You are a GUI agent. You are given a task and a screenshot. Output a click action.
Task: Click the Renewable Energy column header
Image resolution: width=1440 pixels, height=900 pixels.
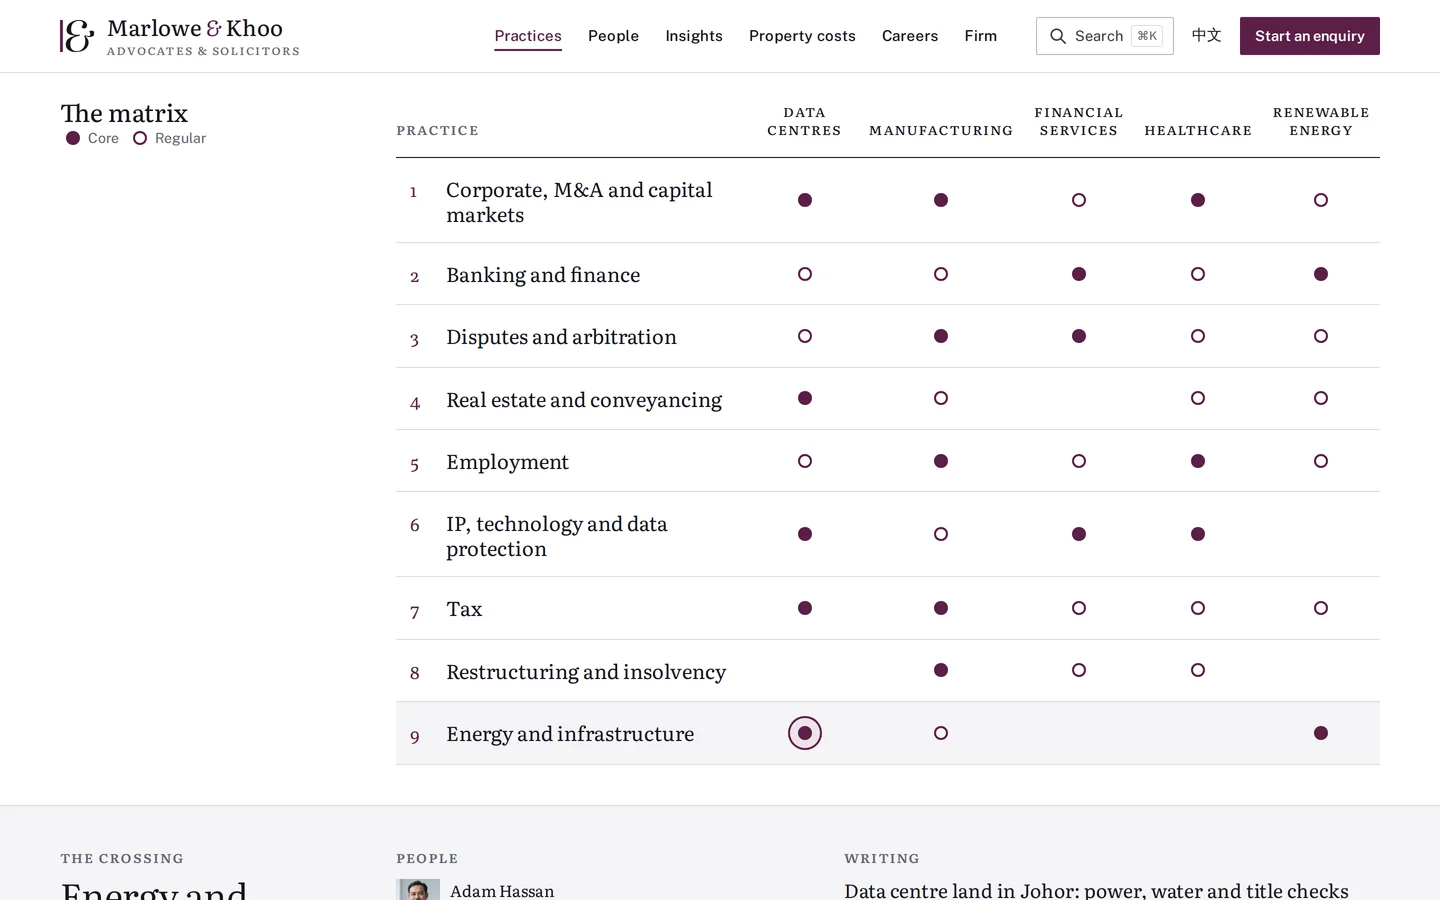coord(1321,121)
